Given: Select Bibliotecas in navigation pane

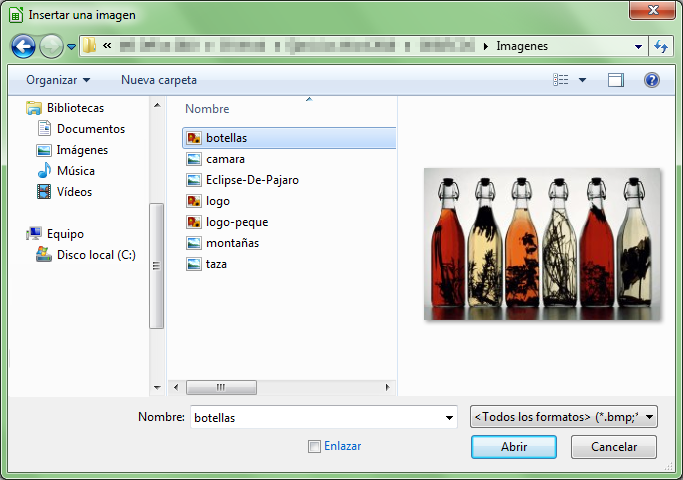Looking at the screenshot, I should coord(75,108).
